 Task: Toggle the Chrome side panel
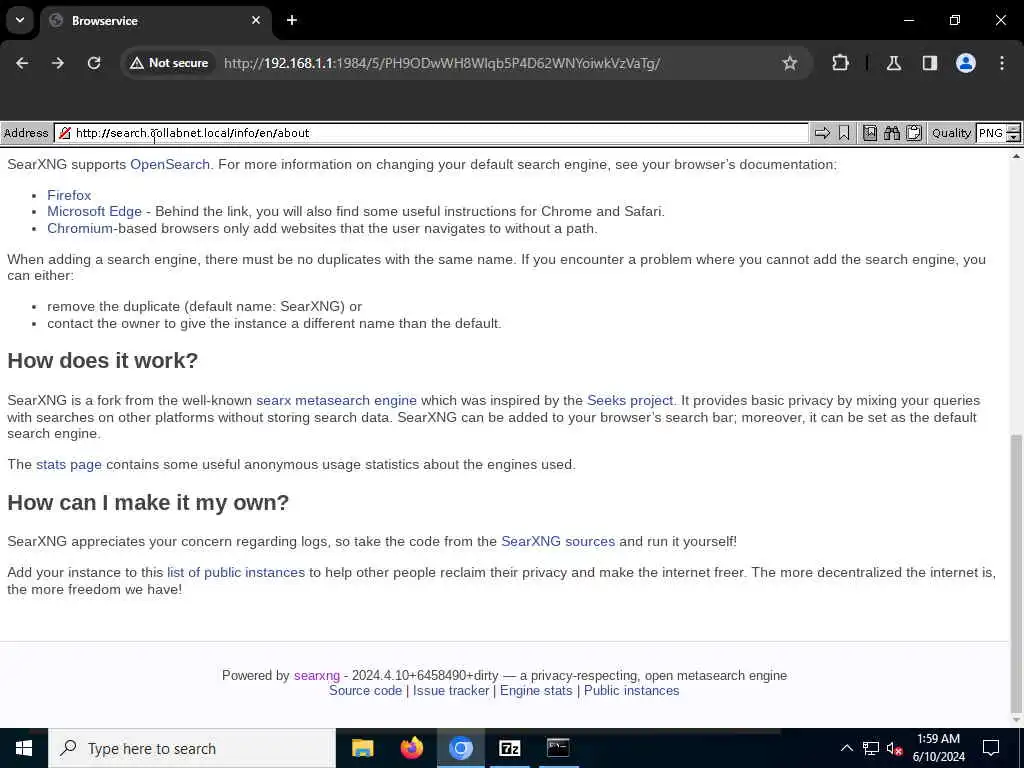coord(930,63)
